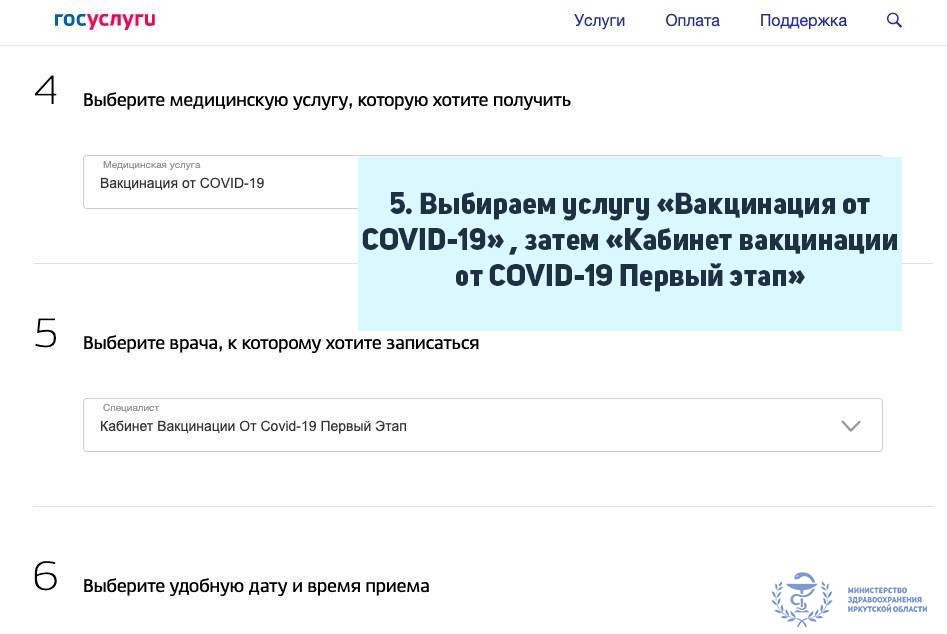Screen dimensions: 947x634
Task: Open the Поддержка navigation link
Action: click(x=802, y=20)
